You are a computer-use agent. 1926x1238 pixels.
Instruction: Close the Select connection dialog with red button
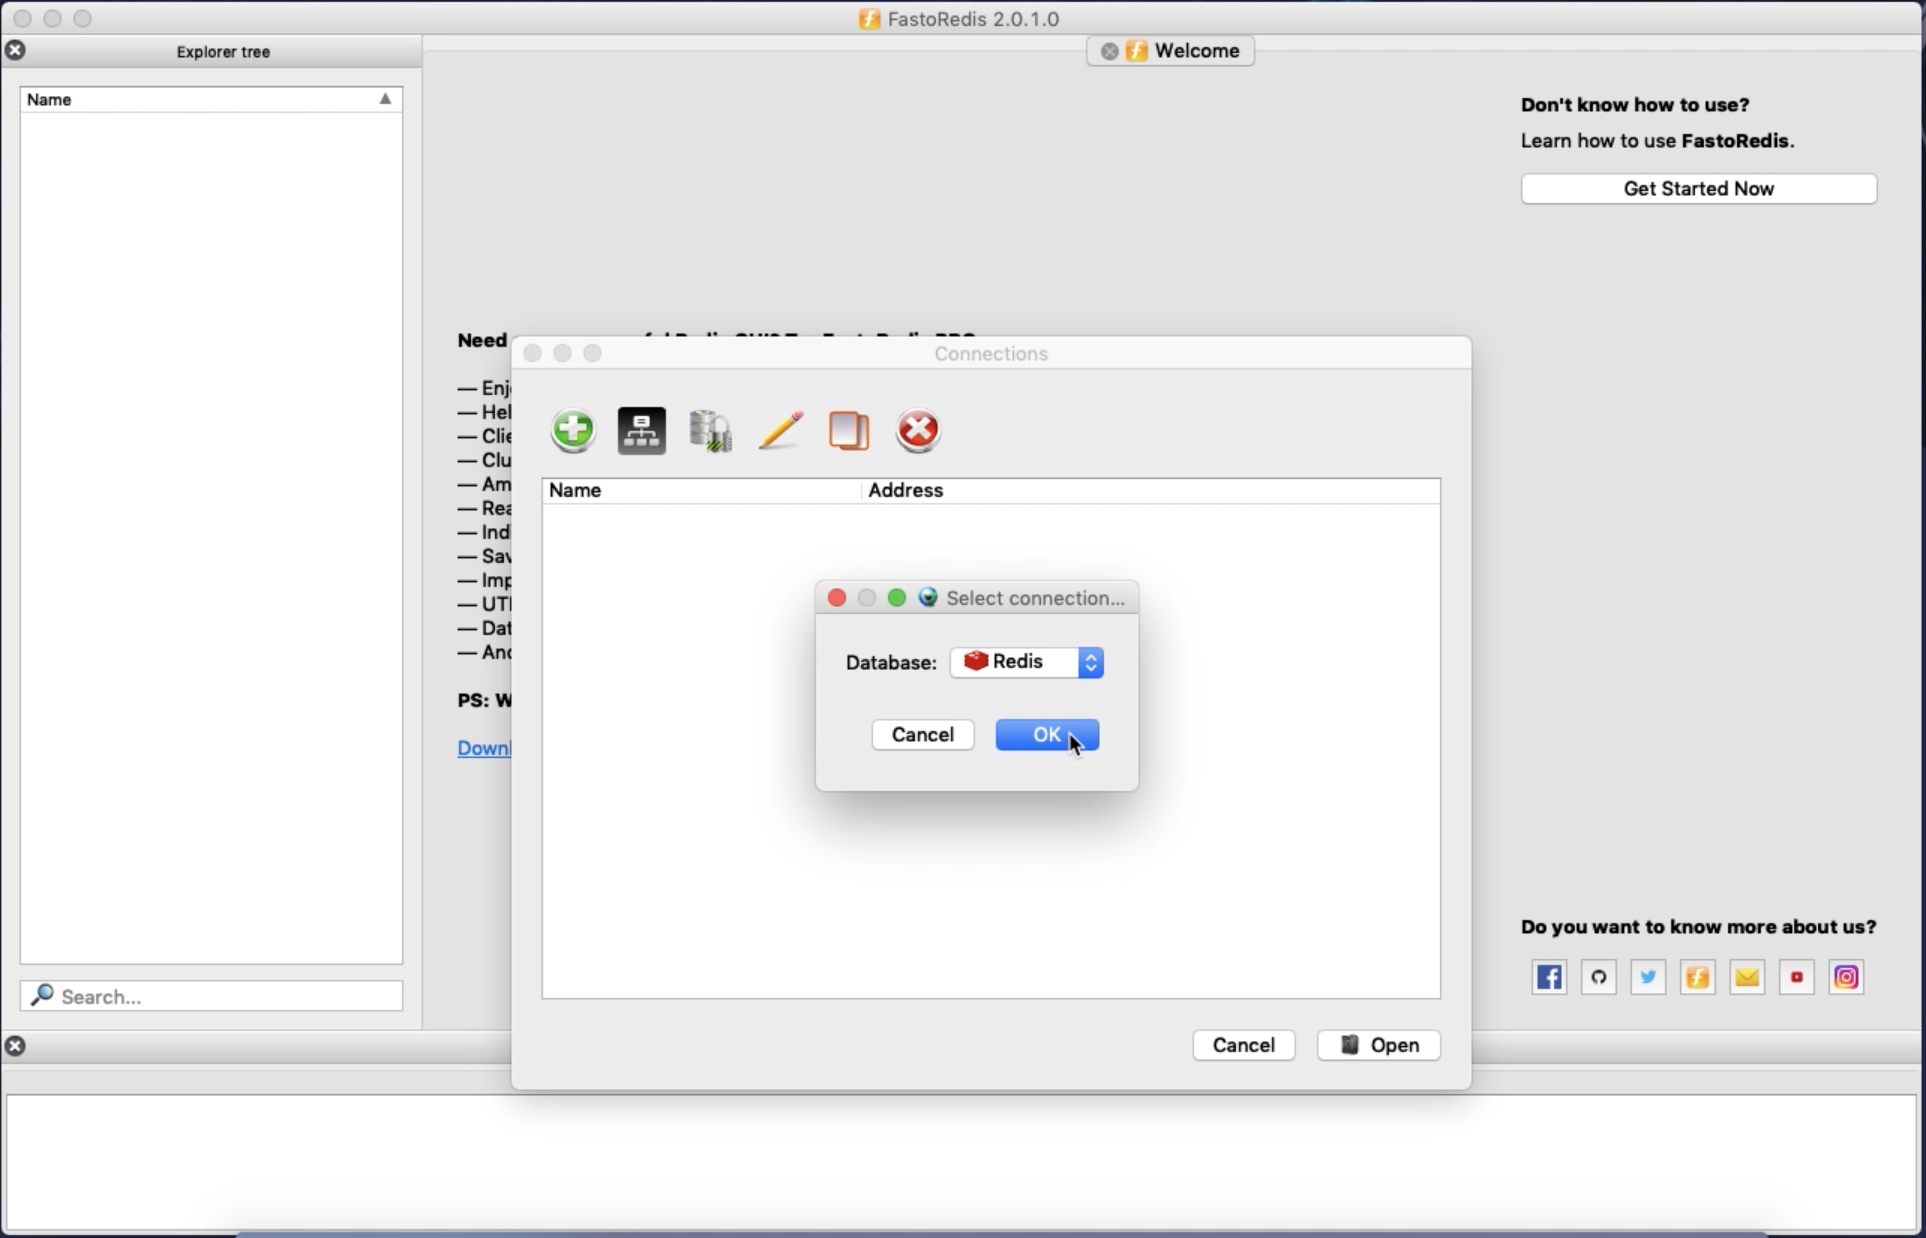coord(837,598)
